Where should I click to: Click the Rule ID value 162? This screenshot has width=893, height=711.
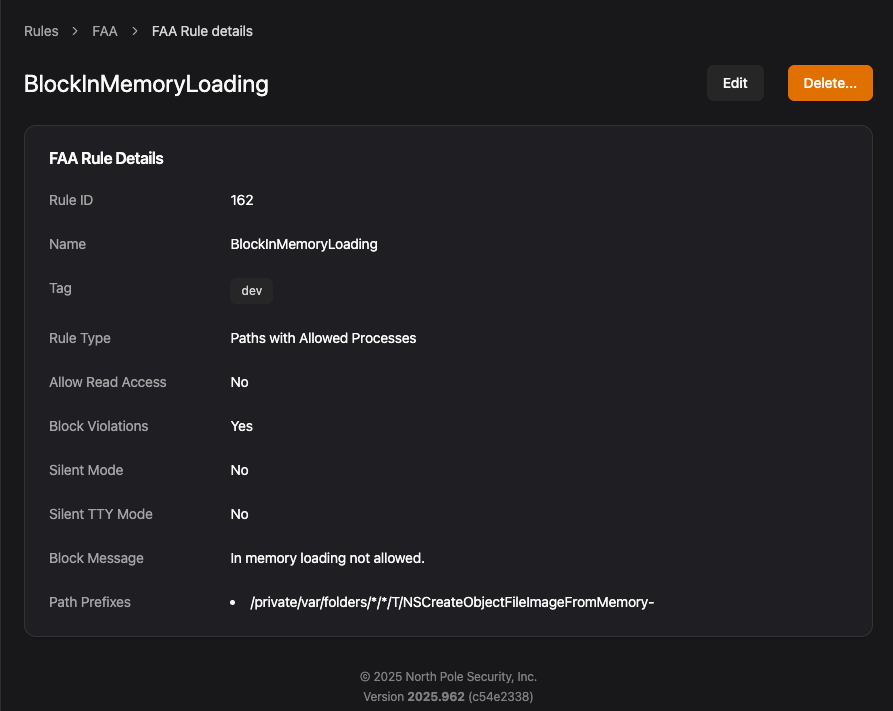242,200
